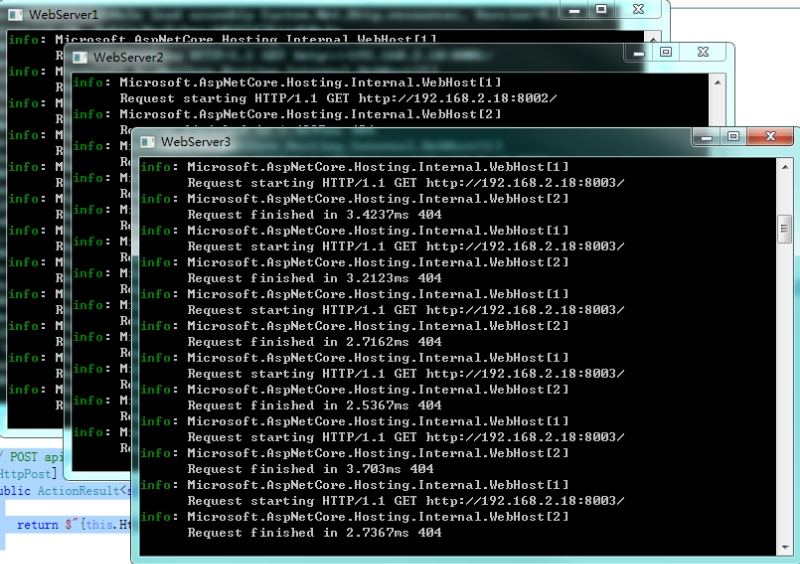Click first 8003 request starting line in WebServer3
The width and height of the screenshot is (800, 564).
(406, 183)
